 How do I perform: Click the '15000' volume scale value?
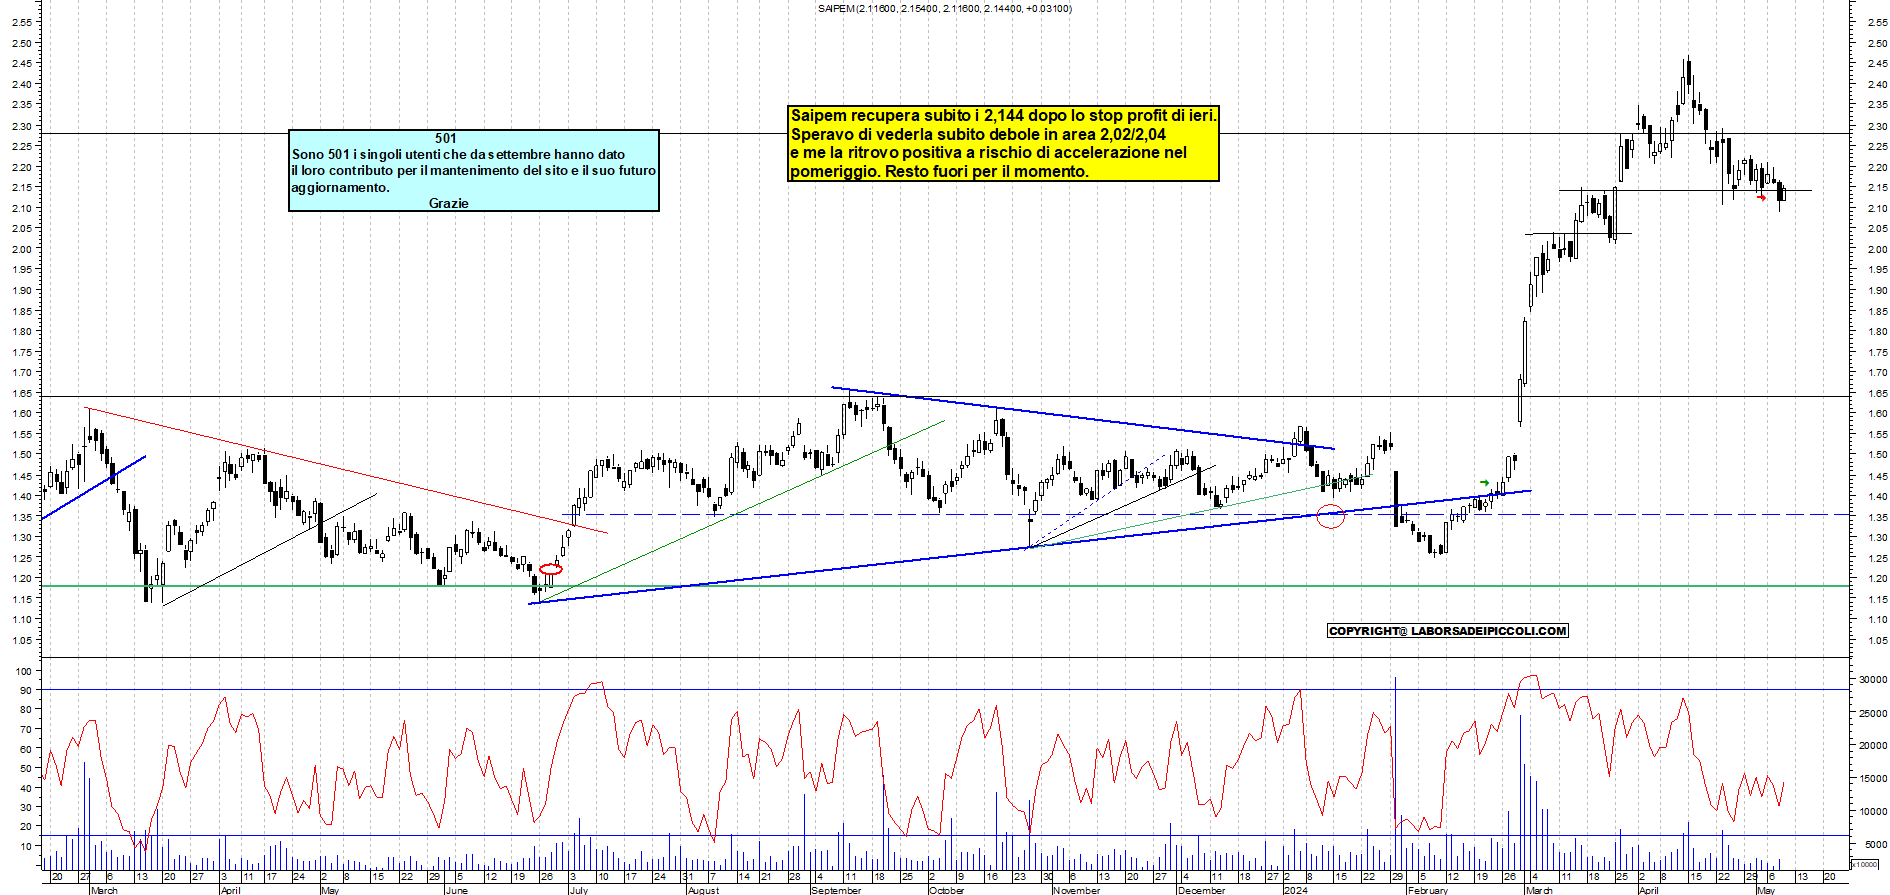[x=1873, y=779]
